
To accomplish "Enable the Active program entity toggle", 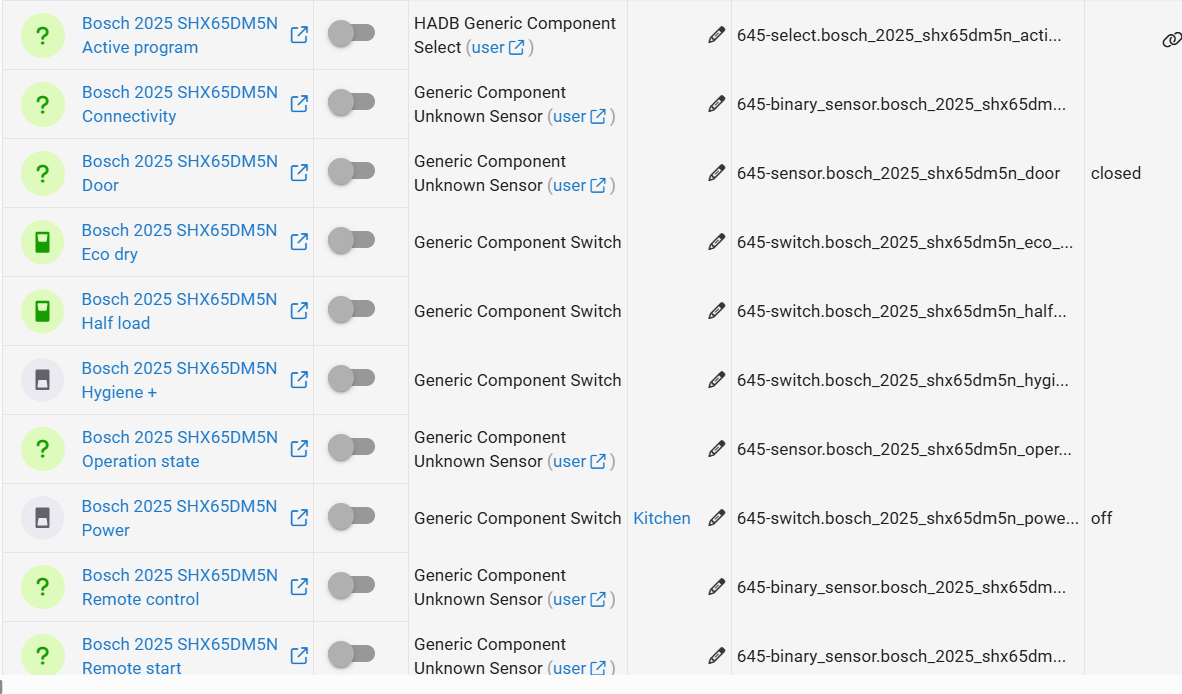I will point(361,34).
